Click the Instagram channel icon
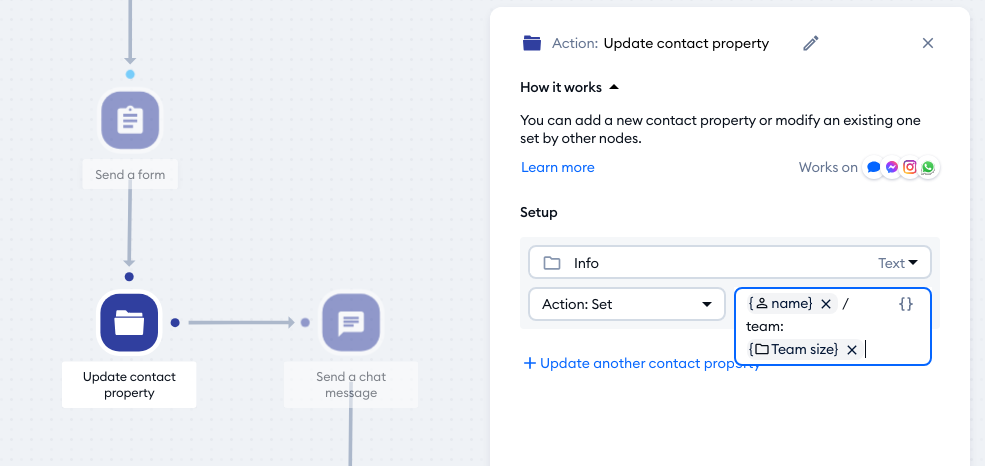This screenshot has width=985, height=466. click(910, 168)
